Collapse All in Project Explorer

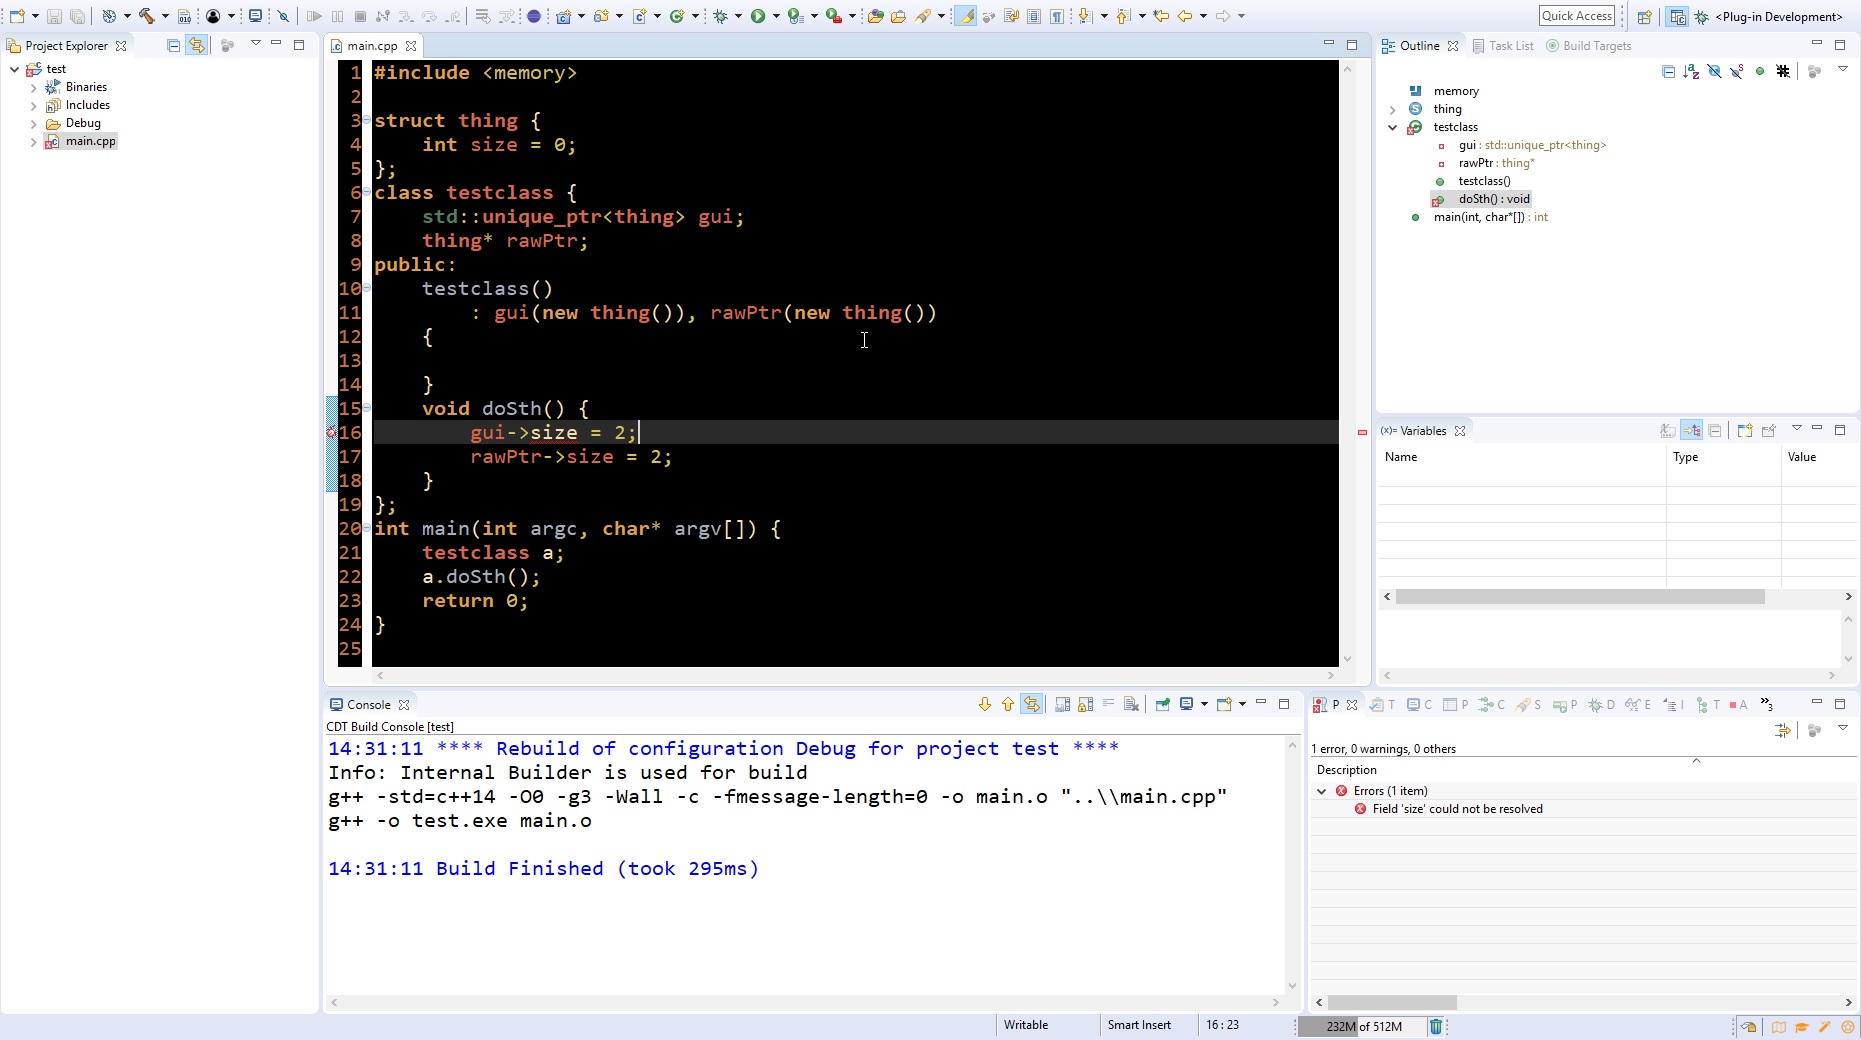point(173,45)
